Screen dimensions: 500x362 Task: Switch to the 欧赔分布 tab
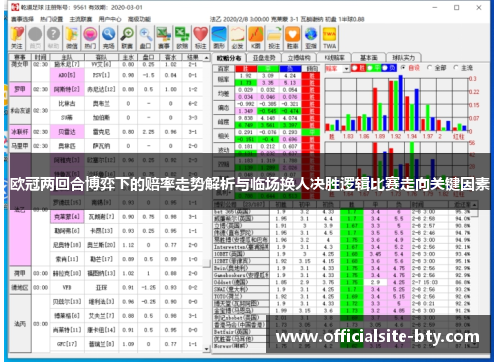coord(229,58)
